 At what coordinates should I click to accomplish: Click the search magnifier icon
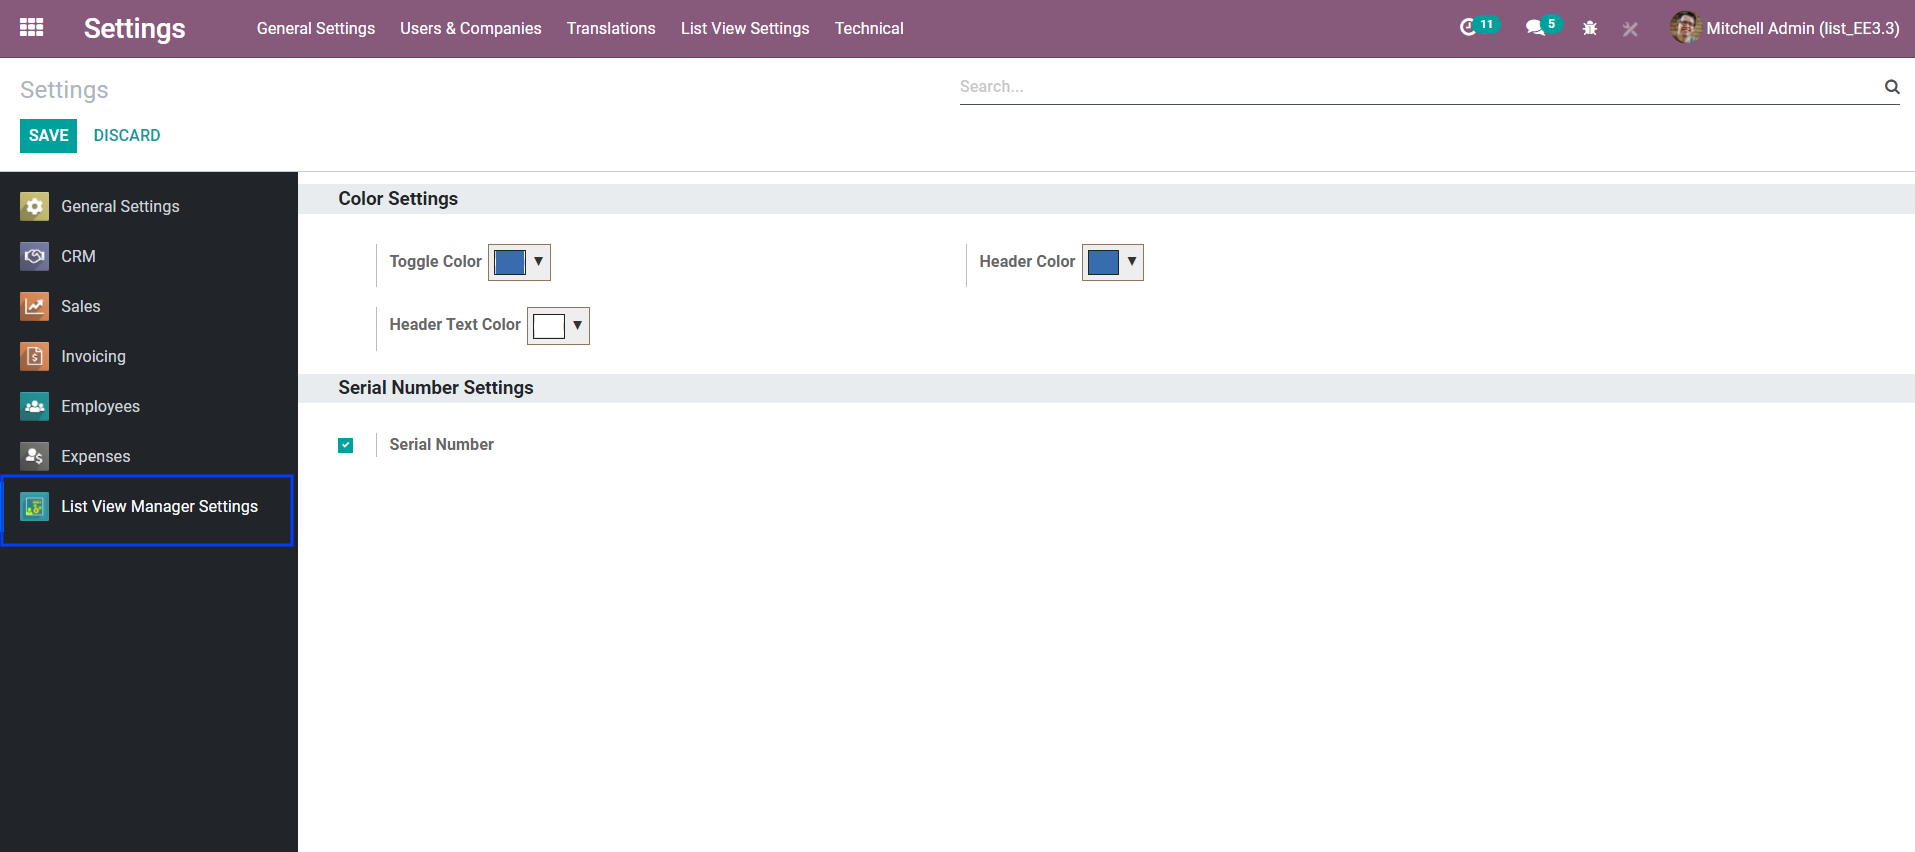coord(1891,87)
